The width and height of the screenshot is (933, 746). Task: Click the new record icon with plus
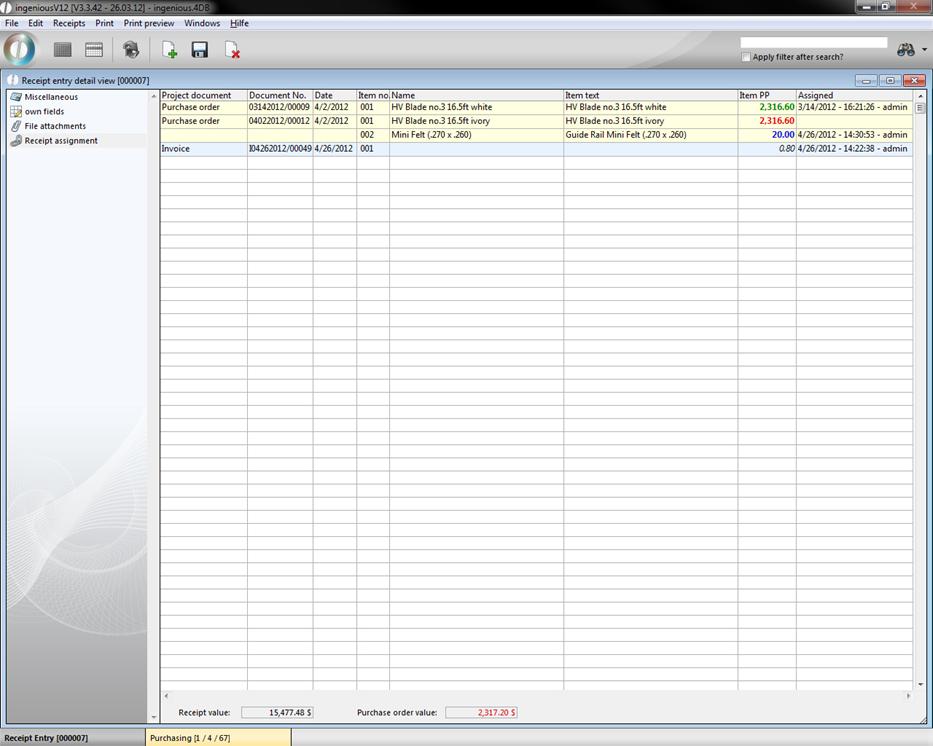tap(170, 50)
